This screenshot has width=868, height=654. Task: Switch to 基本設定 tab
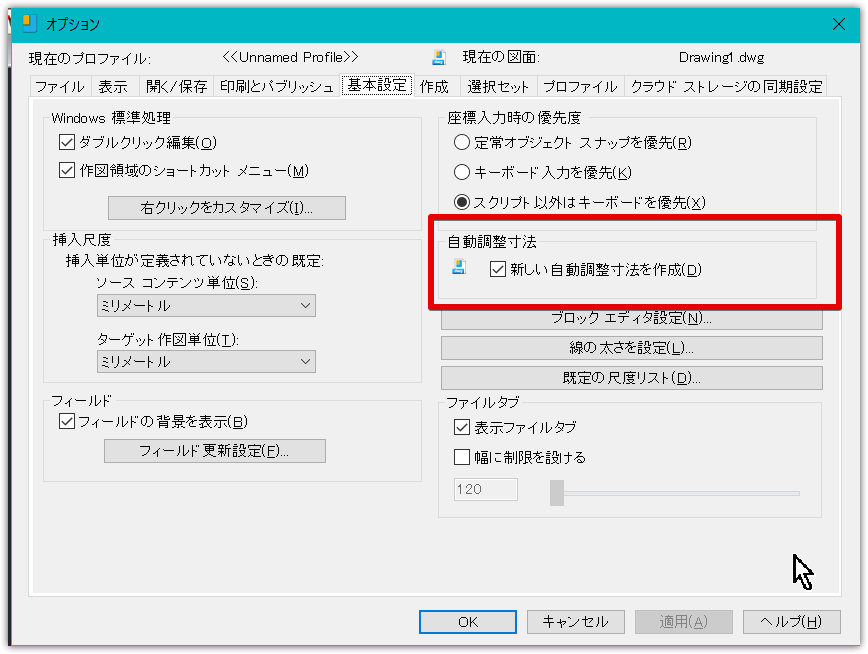[377, 85]
